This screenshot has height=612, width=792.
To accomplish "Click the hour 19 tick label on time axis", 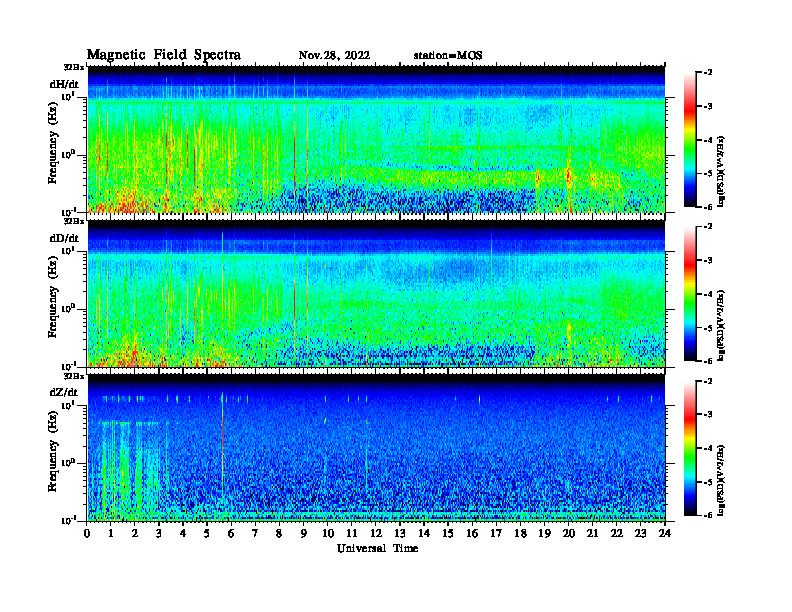I will click(x=544, y=534).
